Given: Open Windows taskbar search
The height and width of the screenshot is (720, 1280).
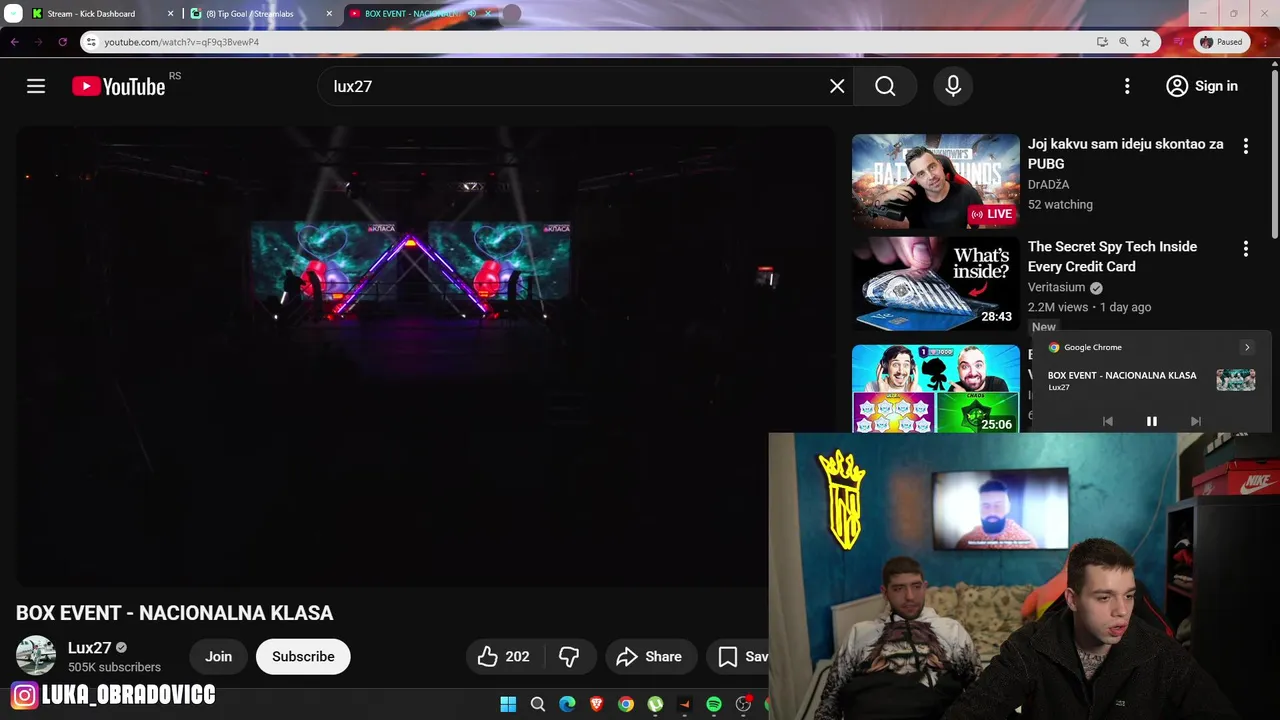Looking at the screenshot, I should click(x=538, y=704).
